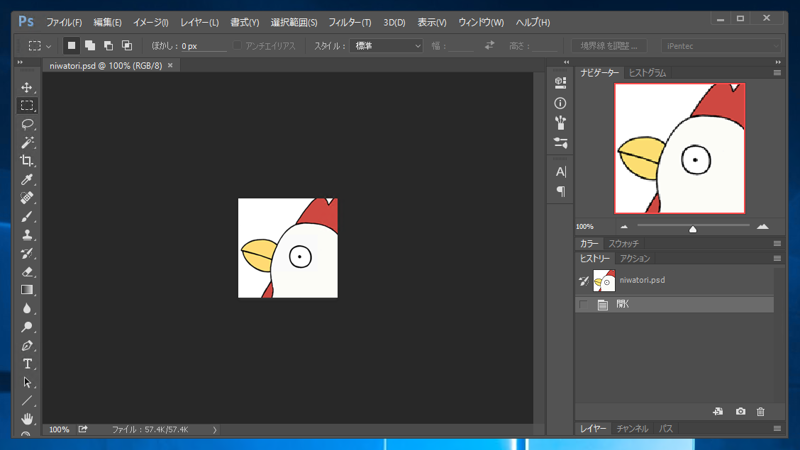Select the Move tool
The width and height of the screenshot is (800, 450).
27,87
